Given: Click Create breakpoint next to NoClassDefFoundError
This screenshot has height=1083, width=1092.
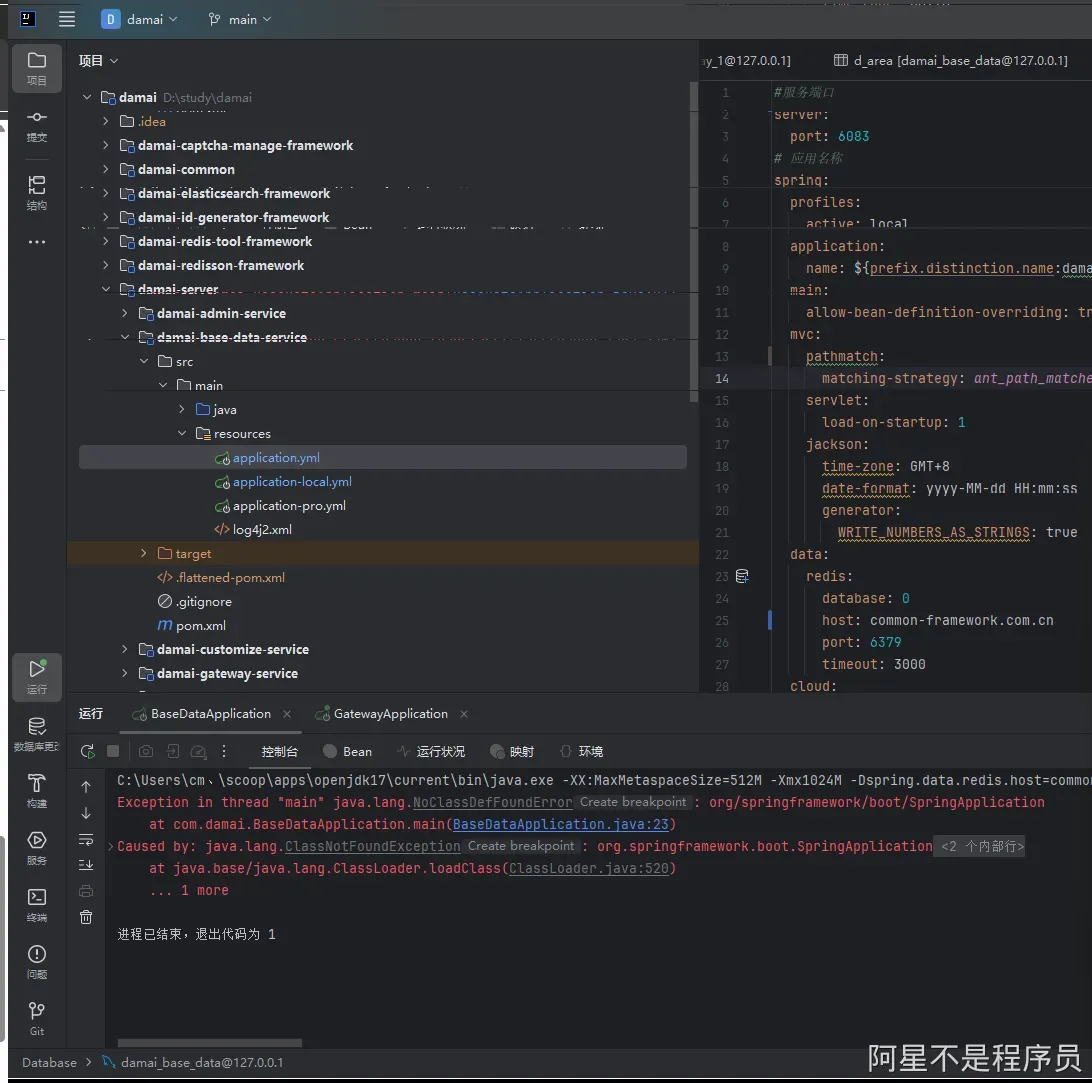Looking at the screenshot, I should [x=633, y=802].
